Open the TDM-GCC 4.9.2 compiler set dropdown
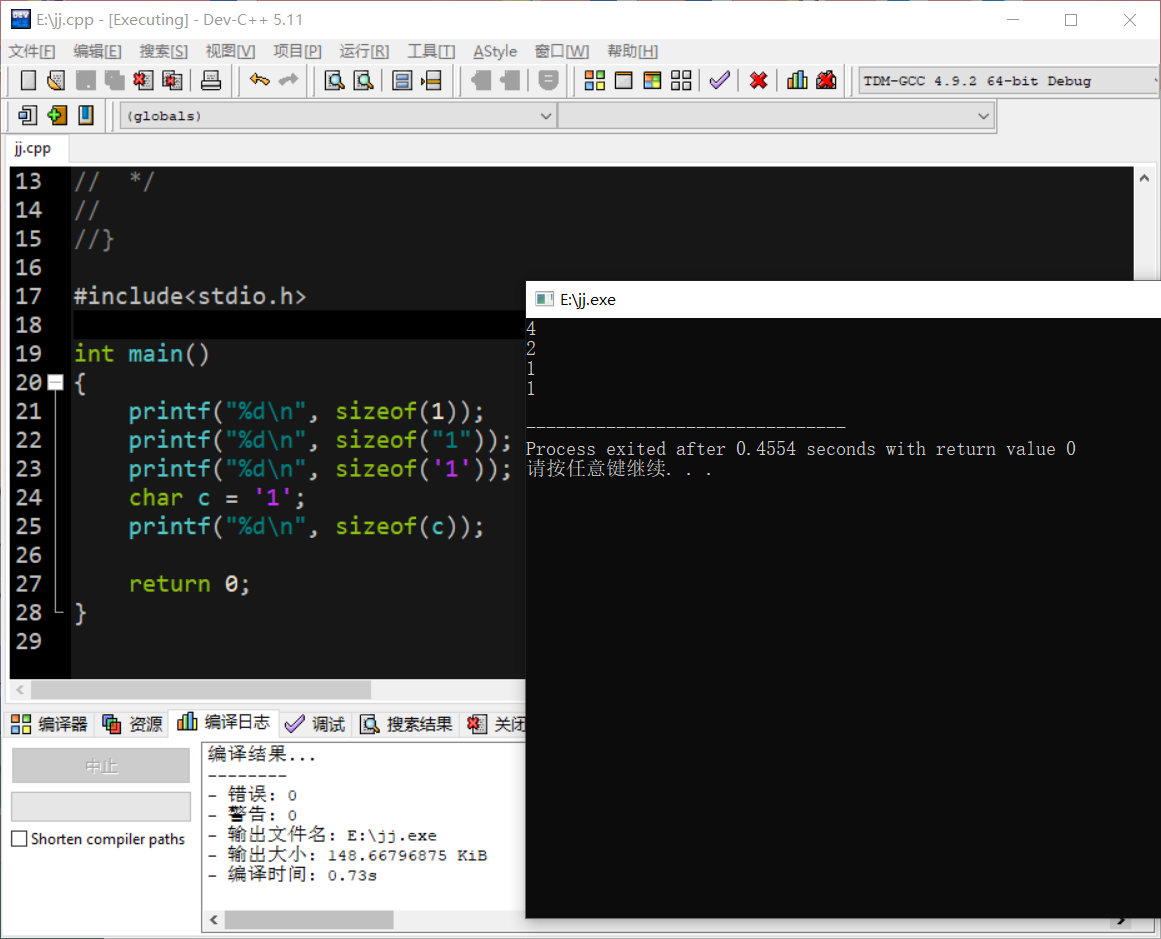The width and height of the screenshot is (1161, 939). point(1008,81)
